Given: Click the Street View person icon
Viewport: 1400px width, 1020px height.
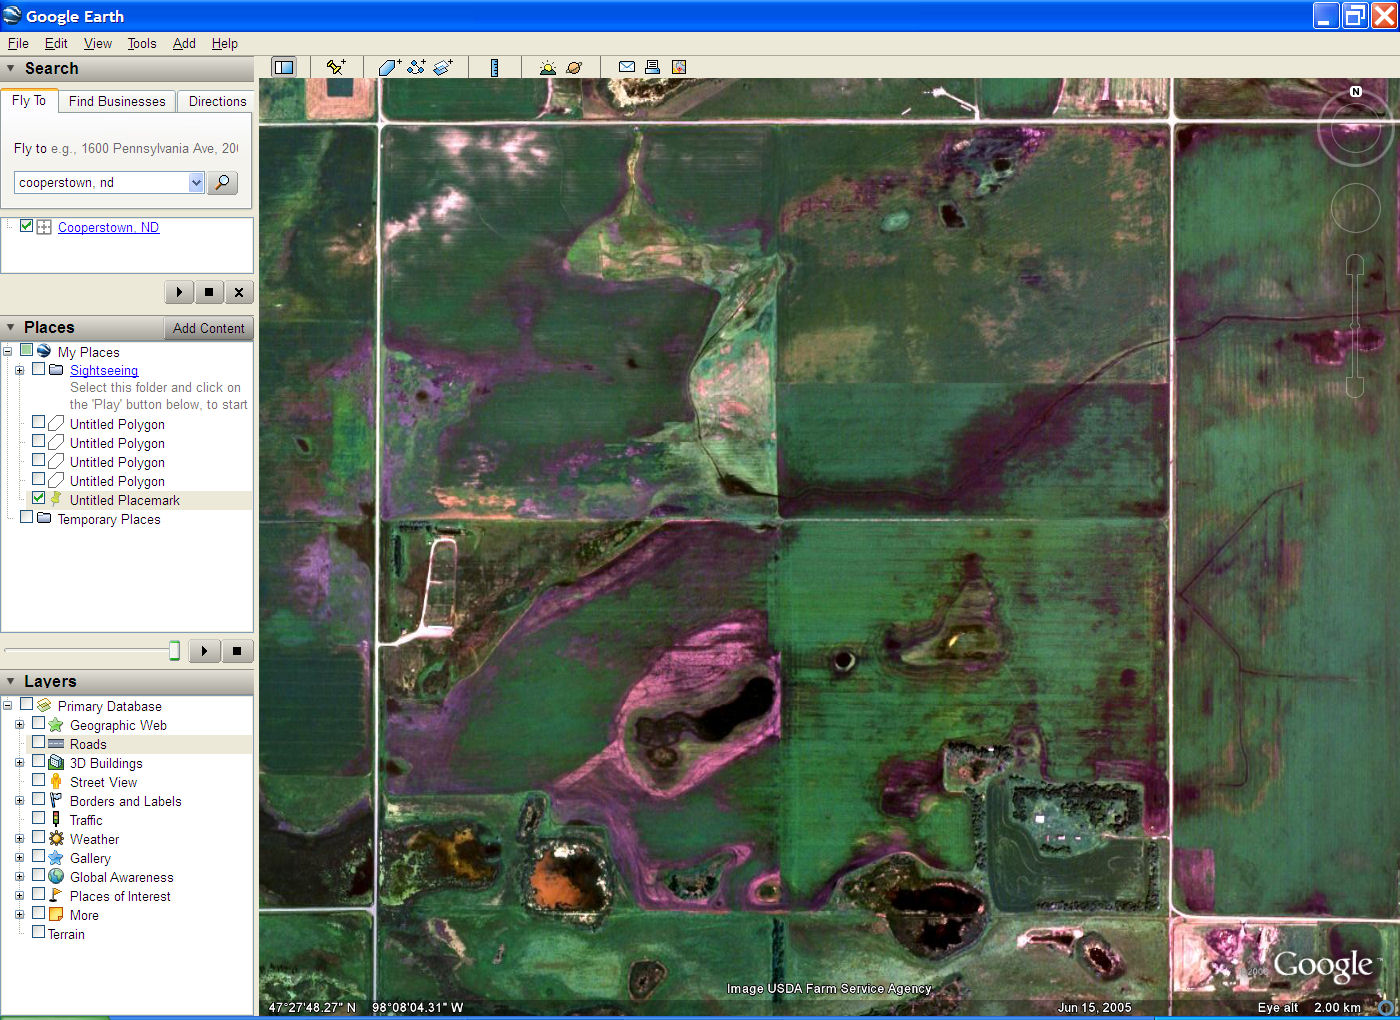Looking at the screenshot, I should (x=56, y=781).
